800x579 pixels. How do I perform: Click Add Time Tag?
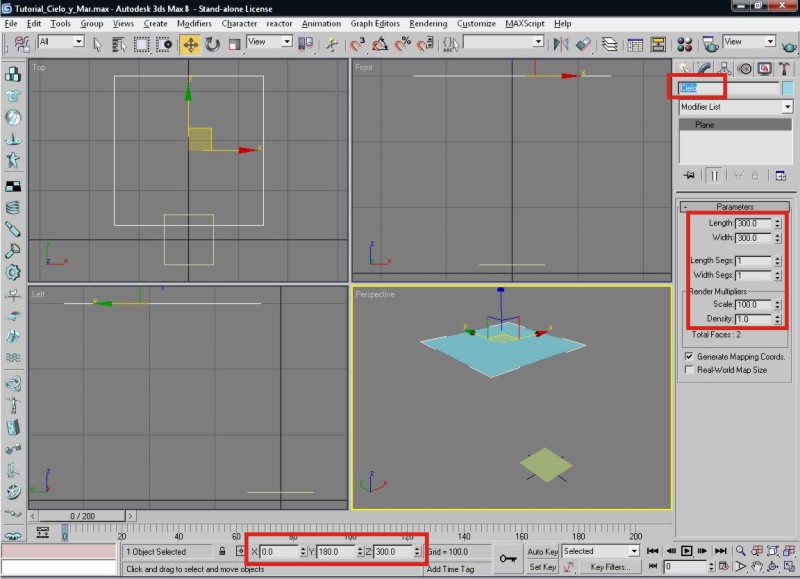tap(451, 569)
